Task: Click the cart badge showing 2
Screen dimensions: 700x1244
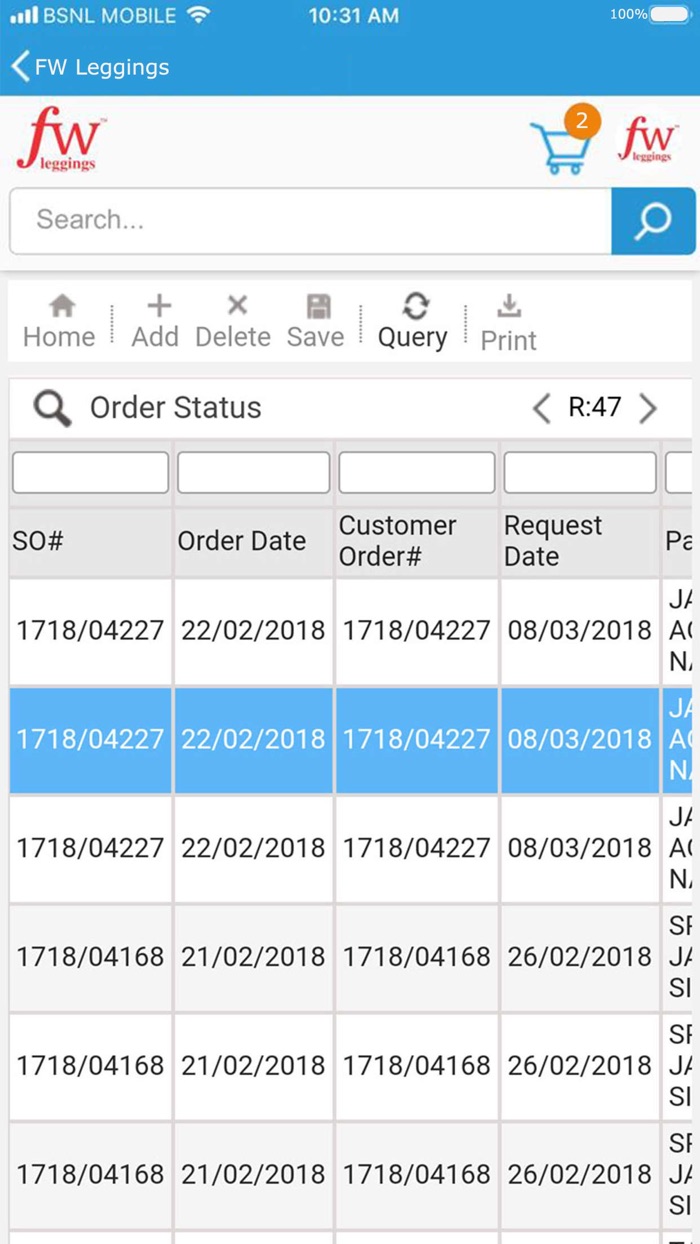Action: [x=582, y=122]
